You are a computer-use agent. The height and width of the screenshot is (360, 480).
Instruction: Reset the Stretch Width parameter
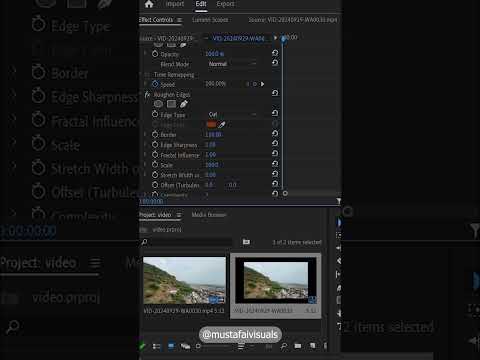pyautogui.click(x=275, y=174)
